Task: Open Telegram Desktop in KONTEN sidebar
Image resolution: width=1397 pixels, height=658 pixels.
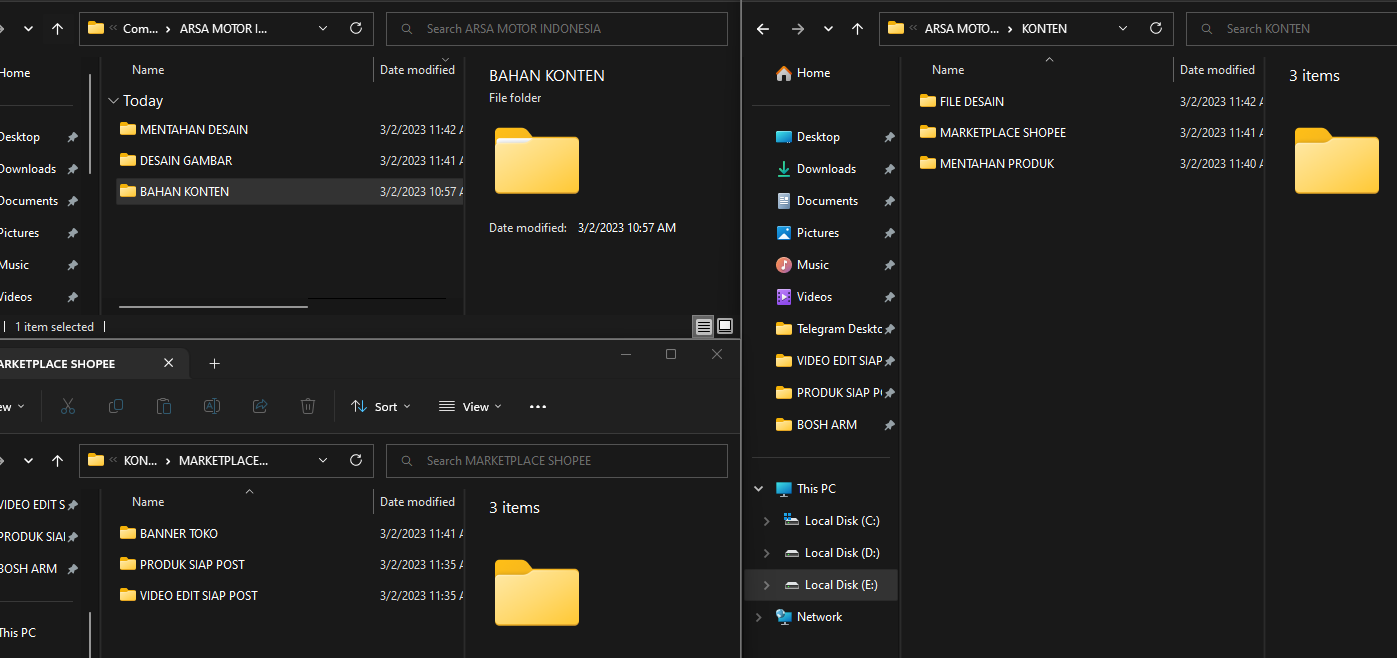Action: (x=829, y=329)
